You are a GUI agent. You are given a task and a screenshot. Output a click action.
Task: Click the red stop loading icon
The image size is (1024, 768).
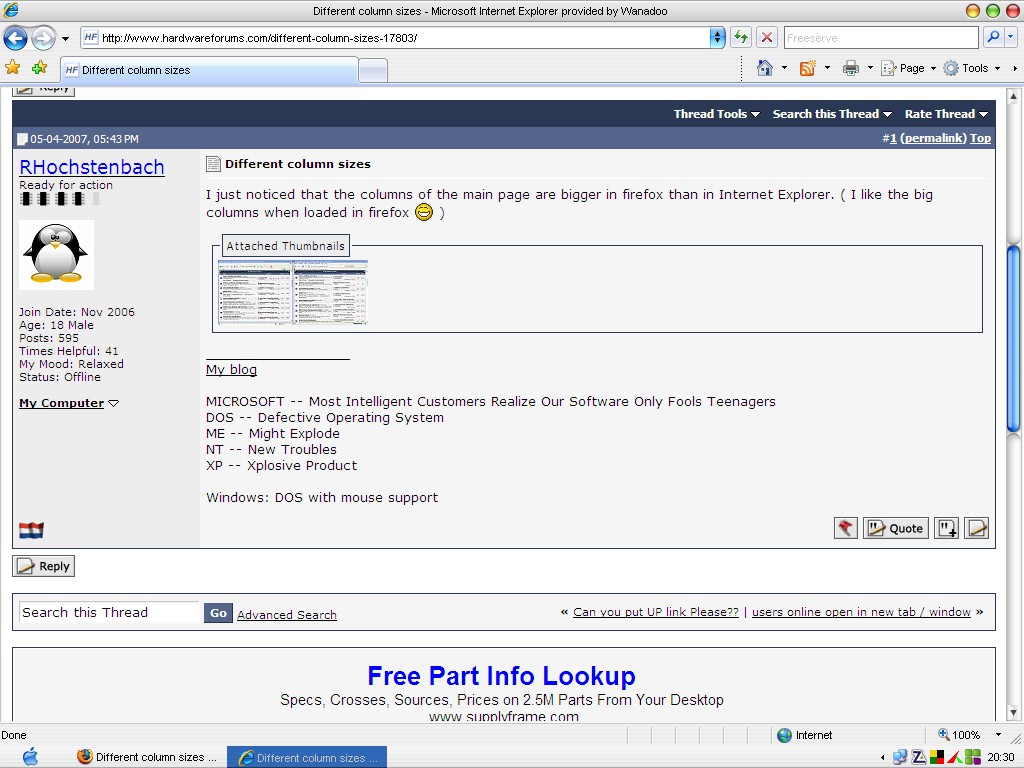(767, 37)
